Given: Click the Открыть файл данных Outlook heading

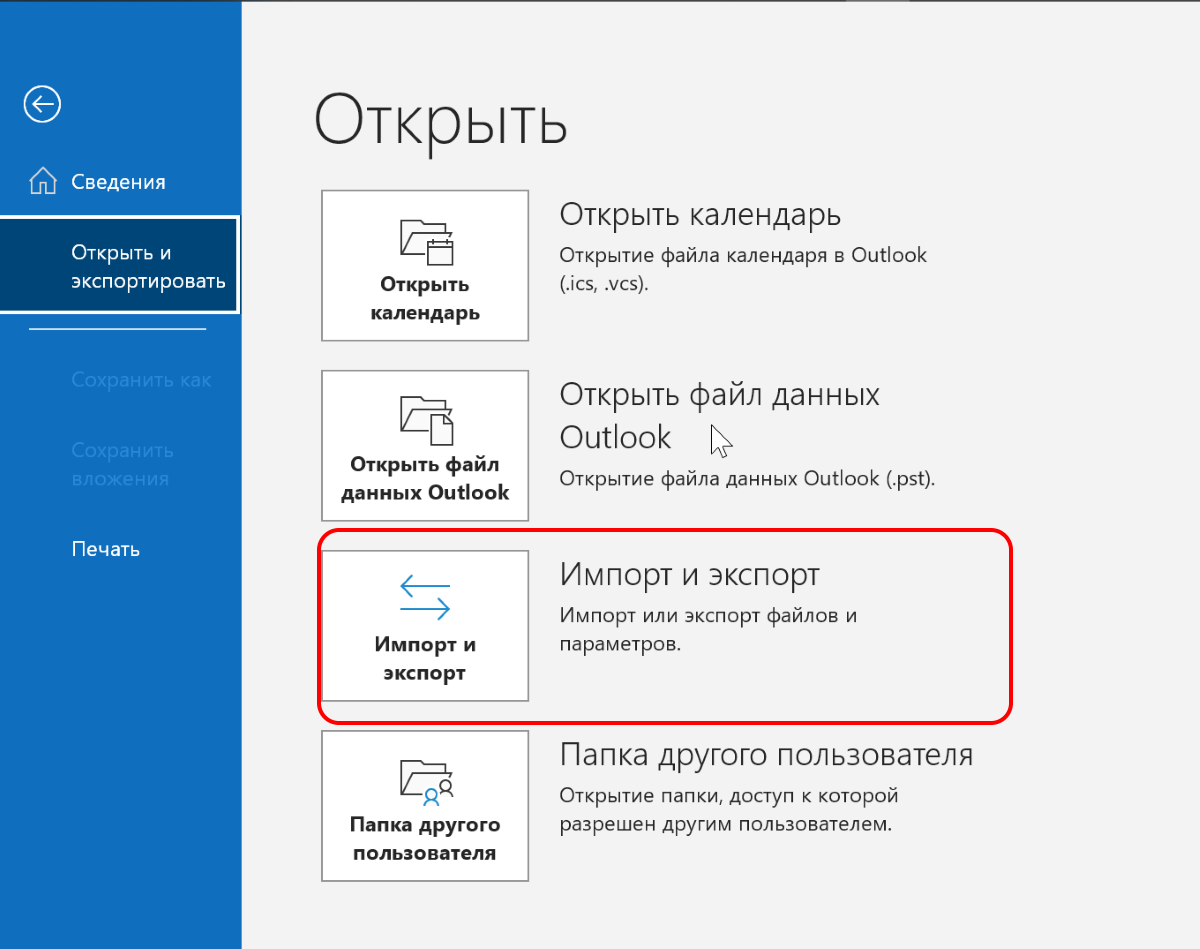Looking at the screenshot, I should 720,415.
